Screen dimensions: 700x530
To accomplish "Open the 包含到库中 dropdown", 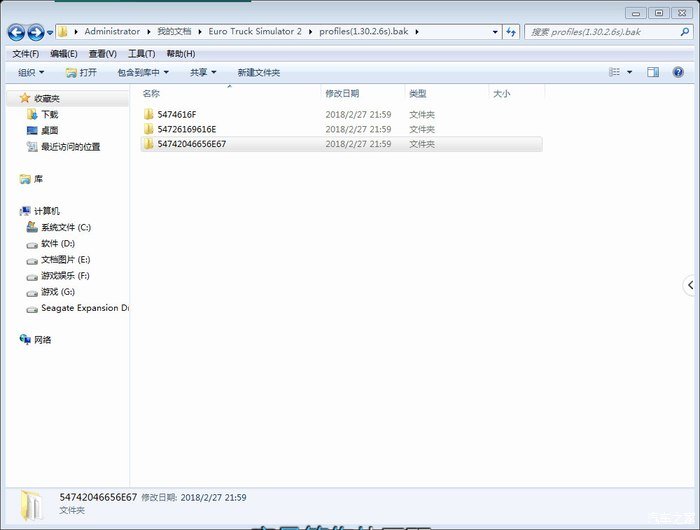I will tap(143, 72).
